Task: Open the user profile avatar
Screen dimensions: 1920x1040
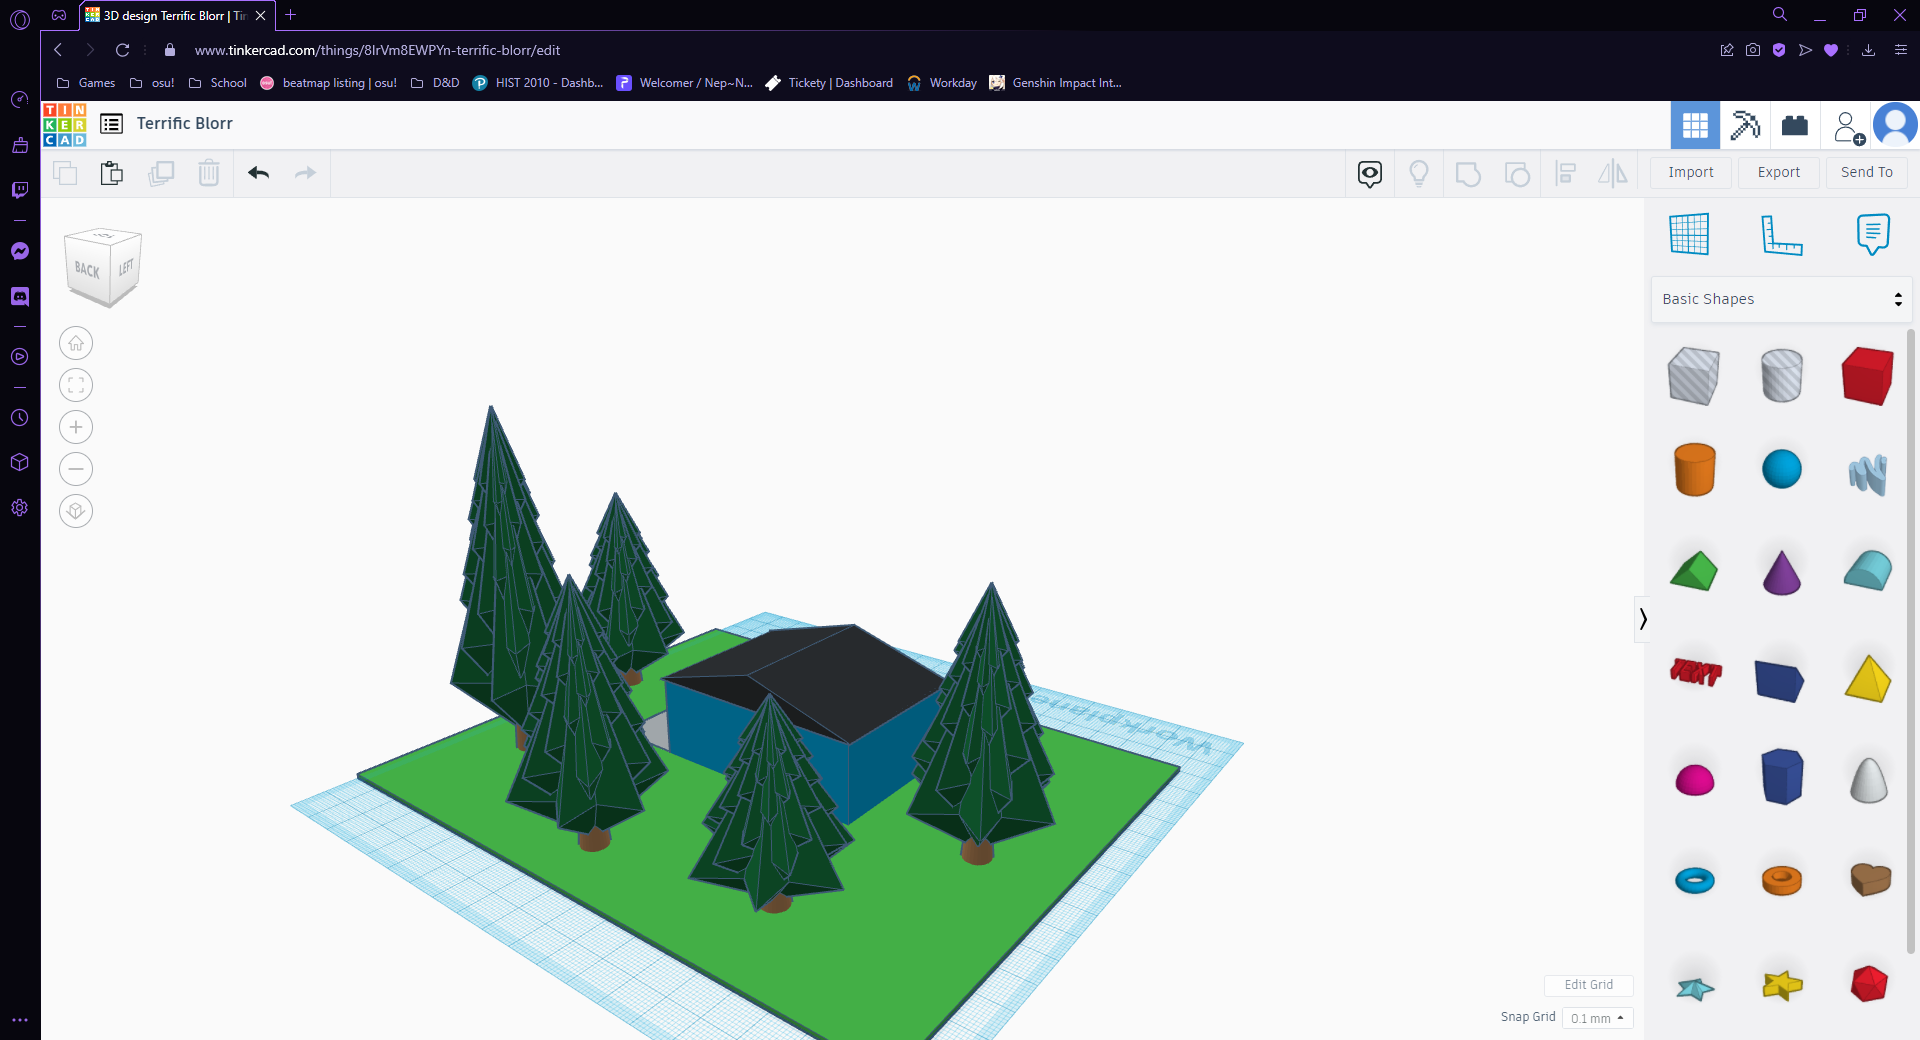Action: tap(1895, 125)
